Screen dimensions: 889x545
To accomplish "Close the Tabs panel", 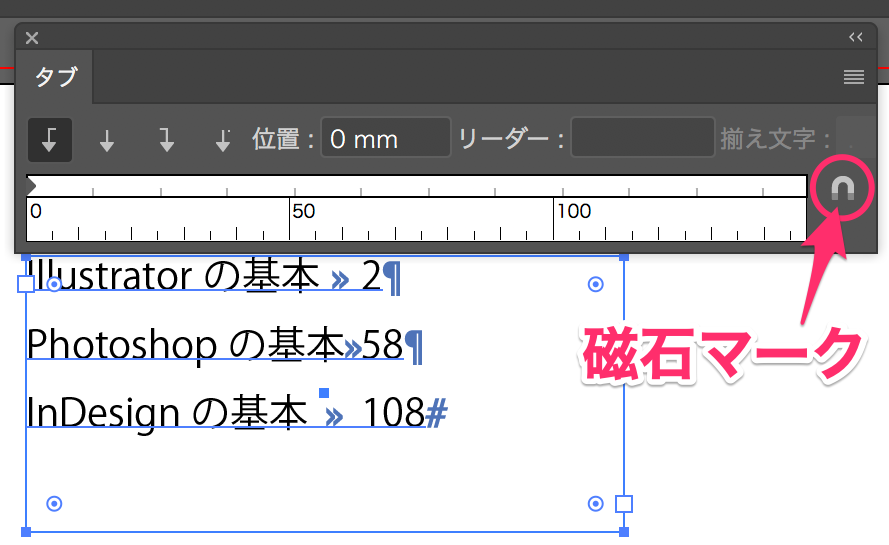I will pyautogui.click(x=32, y=38).
